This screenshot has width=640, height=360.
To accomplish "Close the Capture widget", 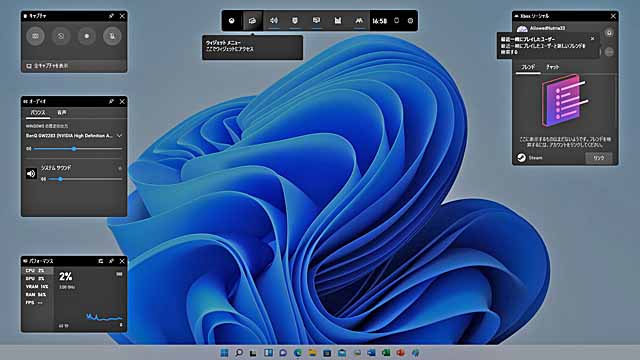I will 122,16.
